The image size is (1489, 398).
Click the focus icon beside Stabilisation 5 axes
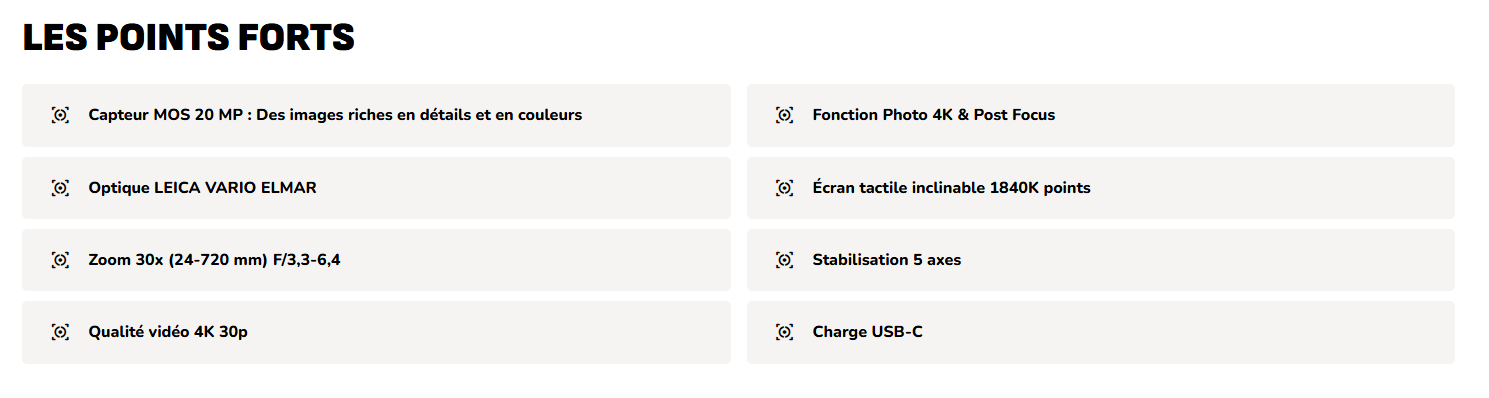point(784,260)
